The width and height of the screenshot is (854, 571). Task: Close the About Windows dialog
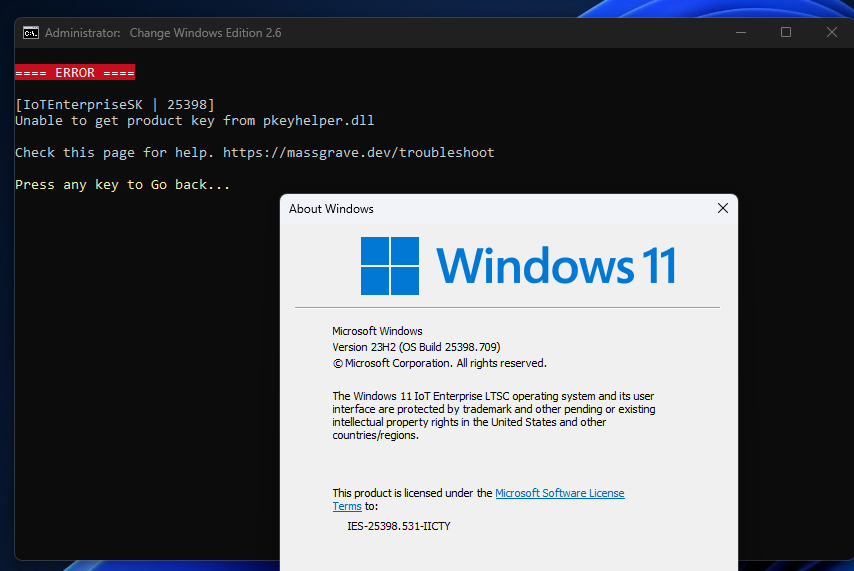723,208
